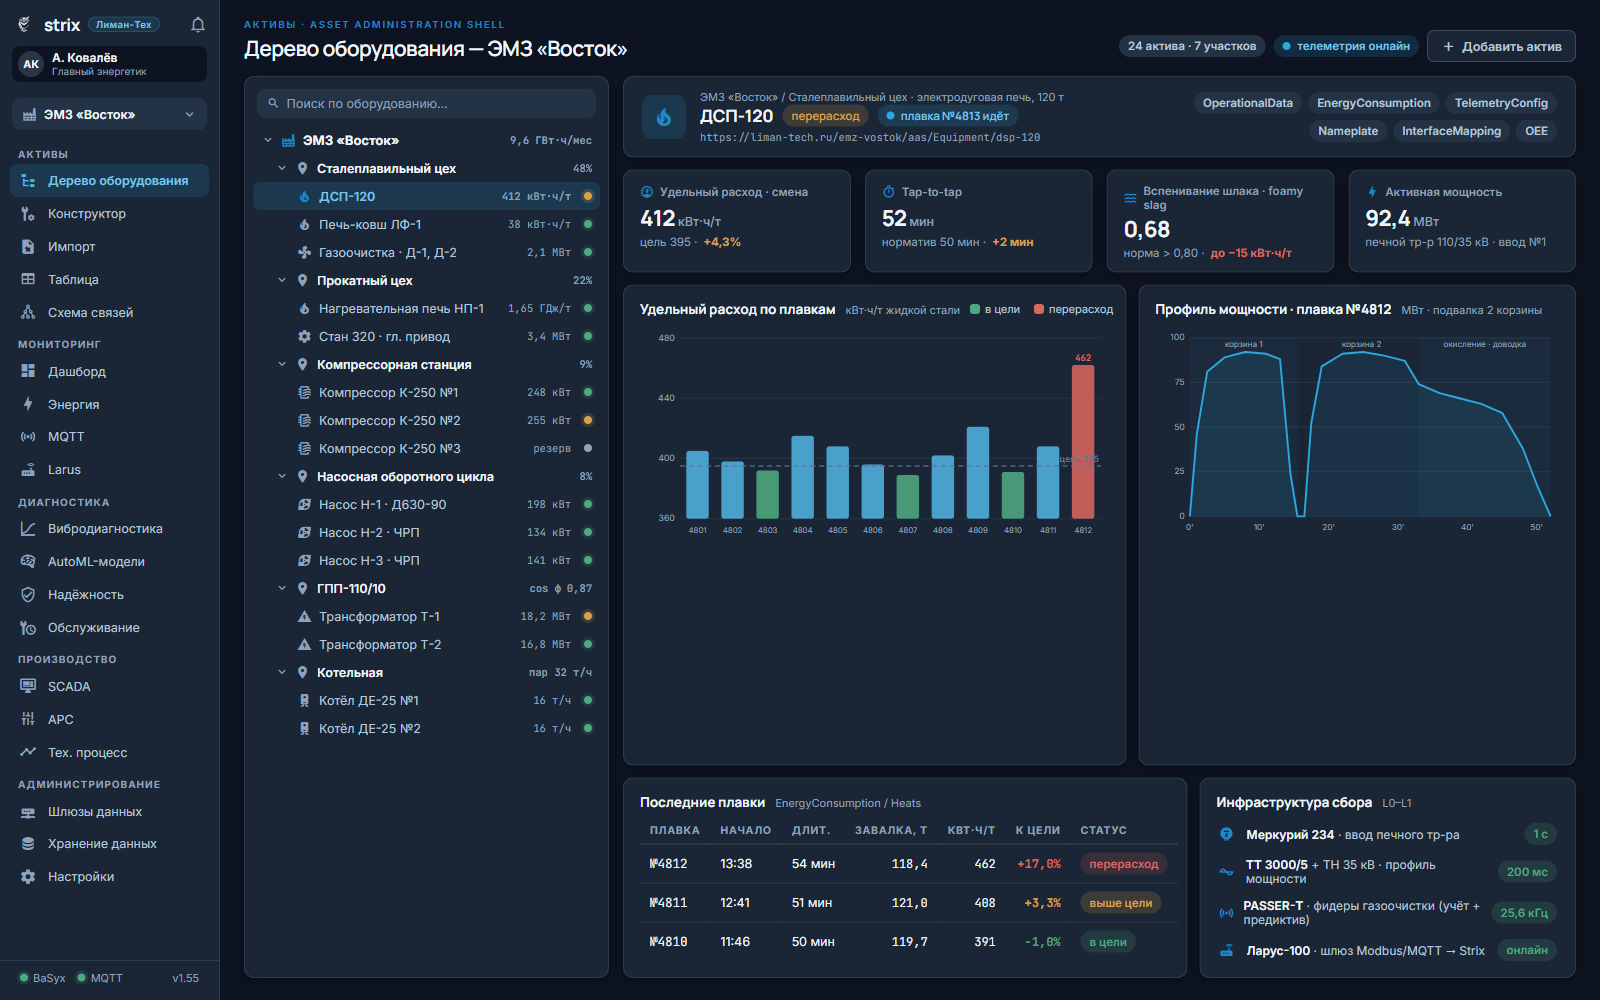The image size is (1600, 1000).
Task: Collapse the Компрессорная станция branch
Action: [x=282, y=365]
